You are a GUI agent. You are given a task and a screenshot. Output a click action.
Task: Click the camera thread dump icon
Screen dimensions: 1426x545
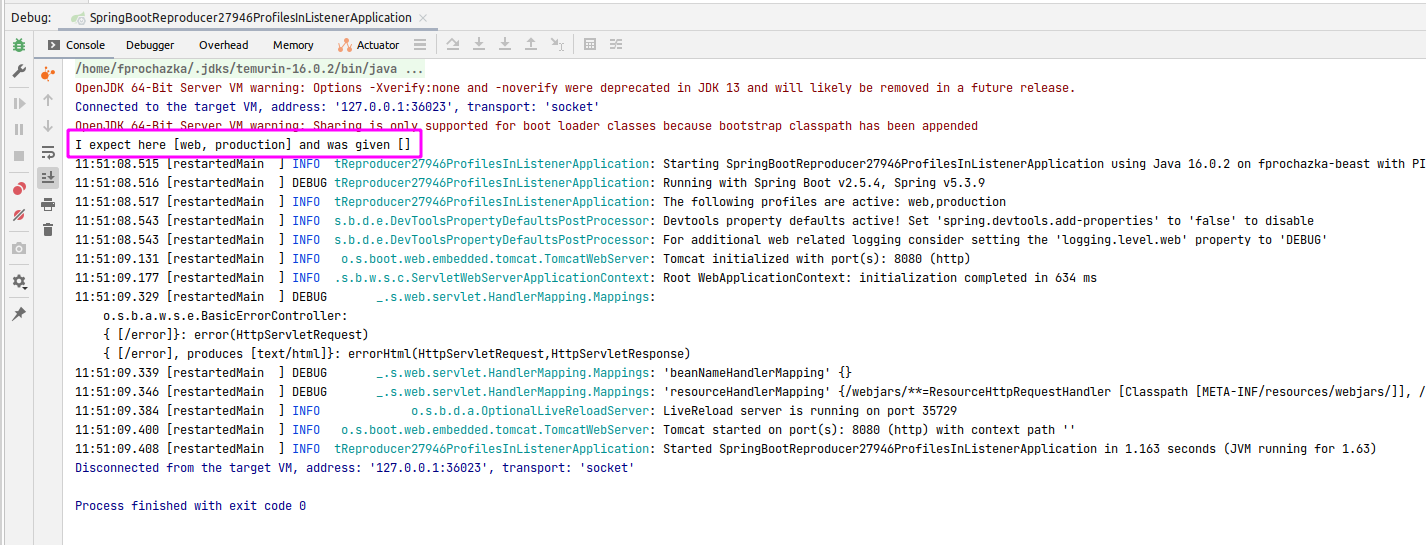(x=19, y=248)
